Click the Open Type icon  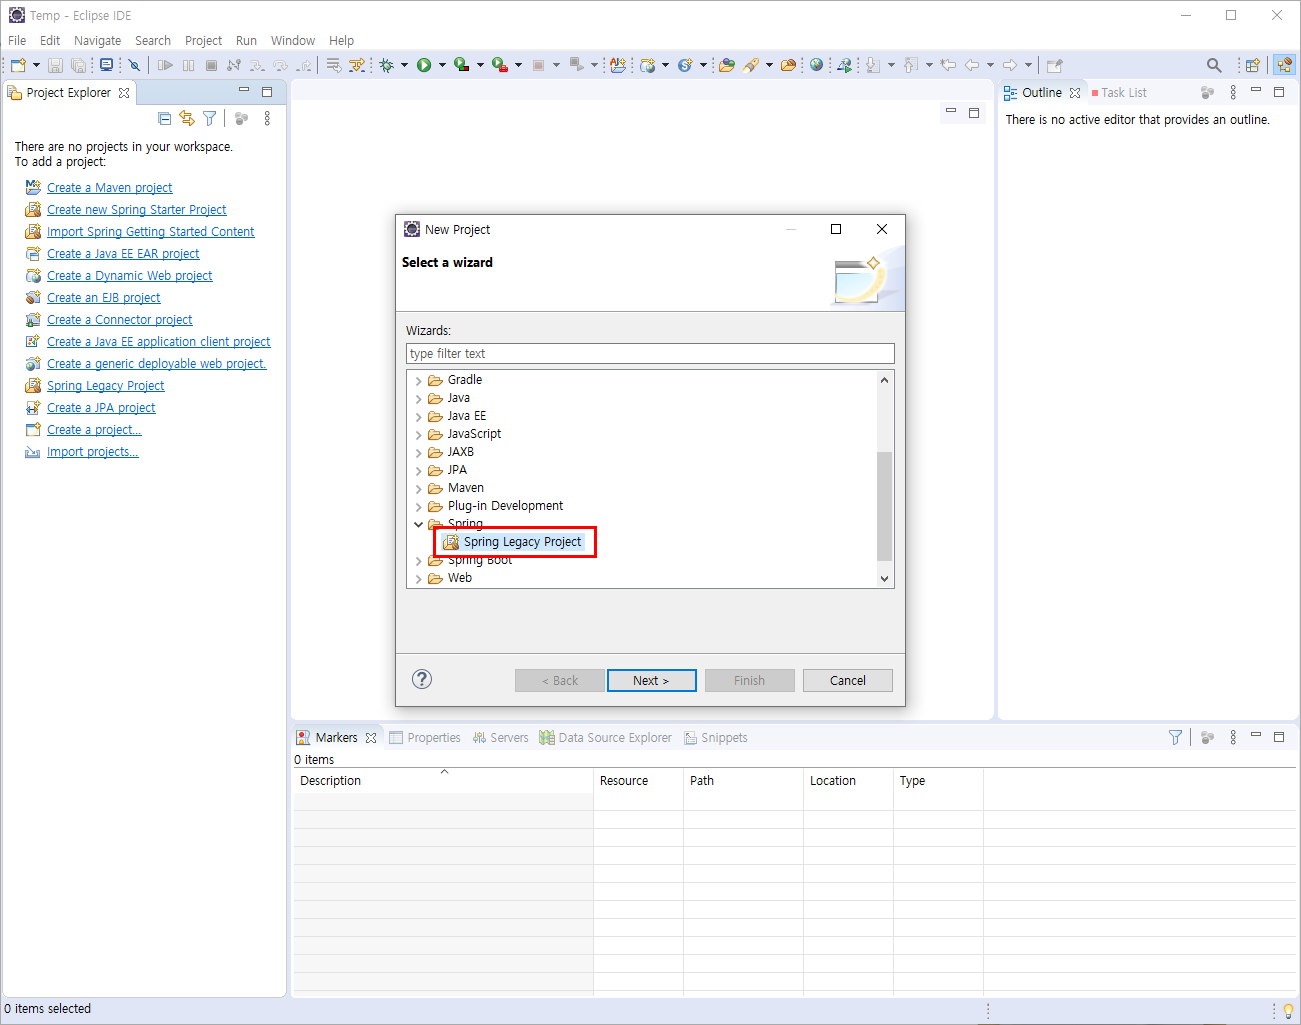727,65
